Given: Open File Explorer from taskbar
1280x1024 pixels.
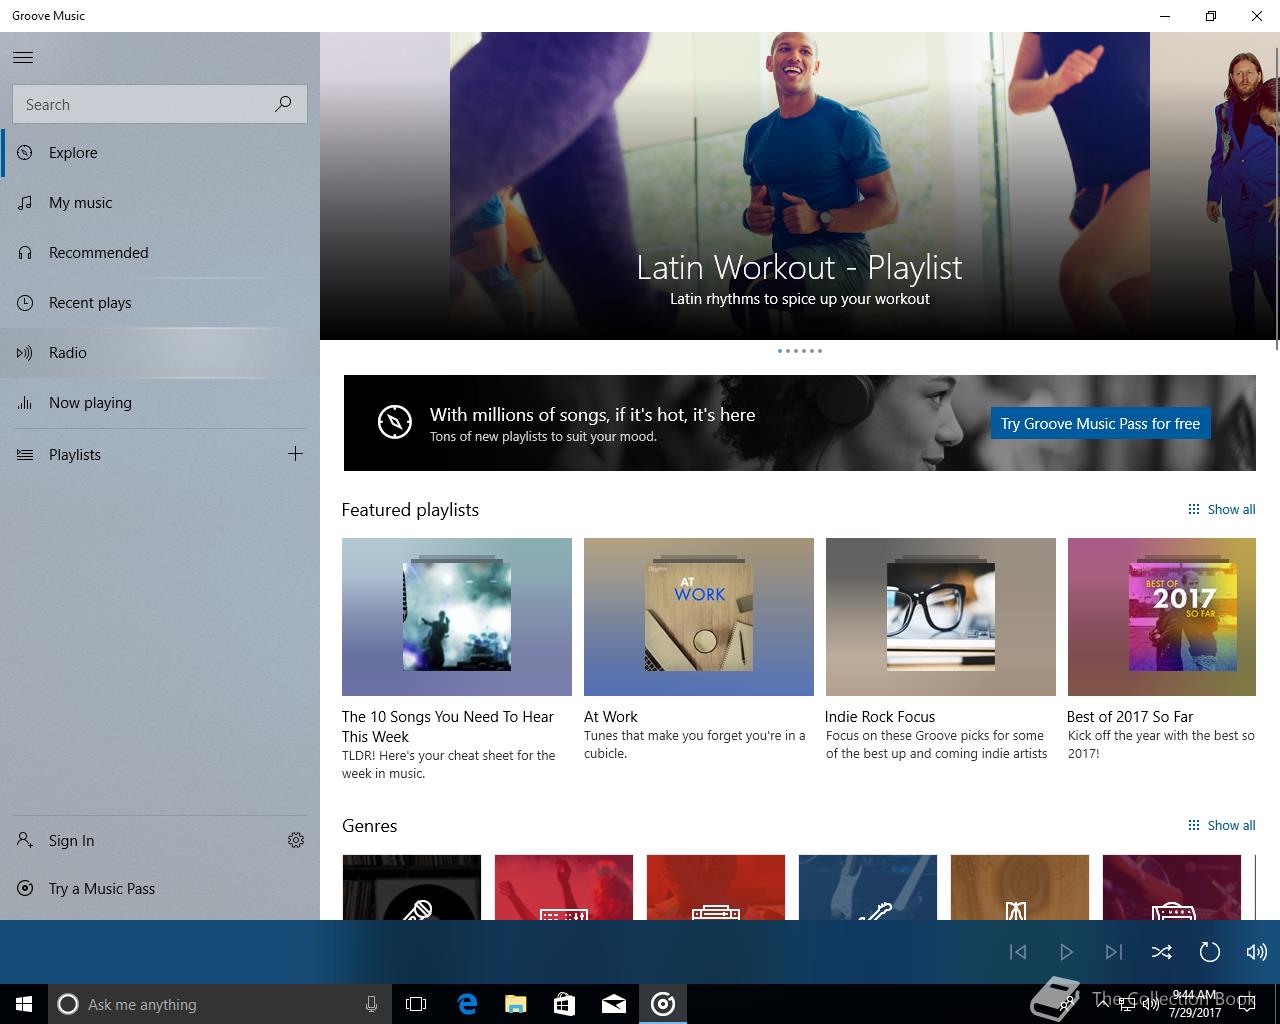Looking at the screenshot, I should (516, 1004).
